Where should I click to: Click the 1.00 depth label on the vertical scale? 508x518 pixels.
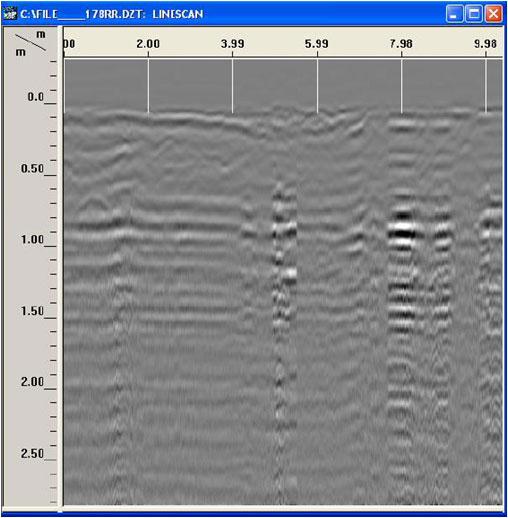pyautogui.click(x=32, y=240)
